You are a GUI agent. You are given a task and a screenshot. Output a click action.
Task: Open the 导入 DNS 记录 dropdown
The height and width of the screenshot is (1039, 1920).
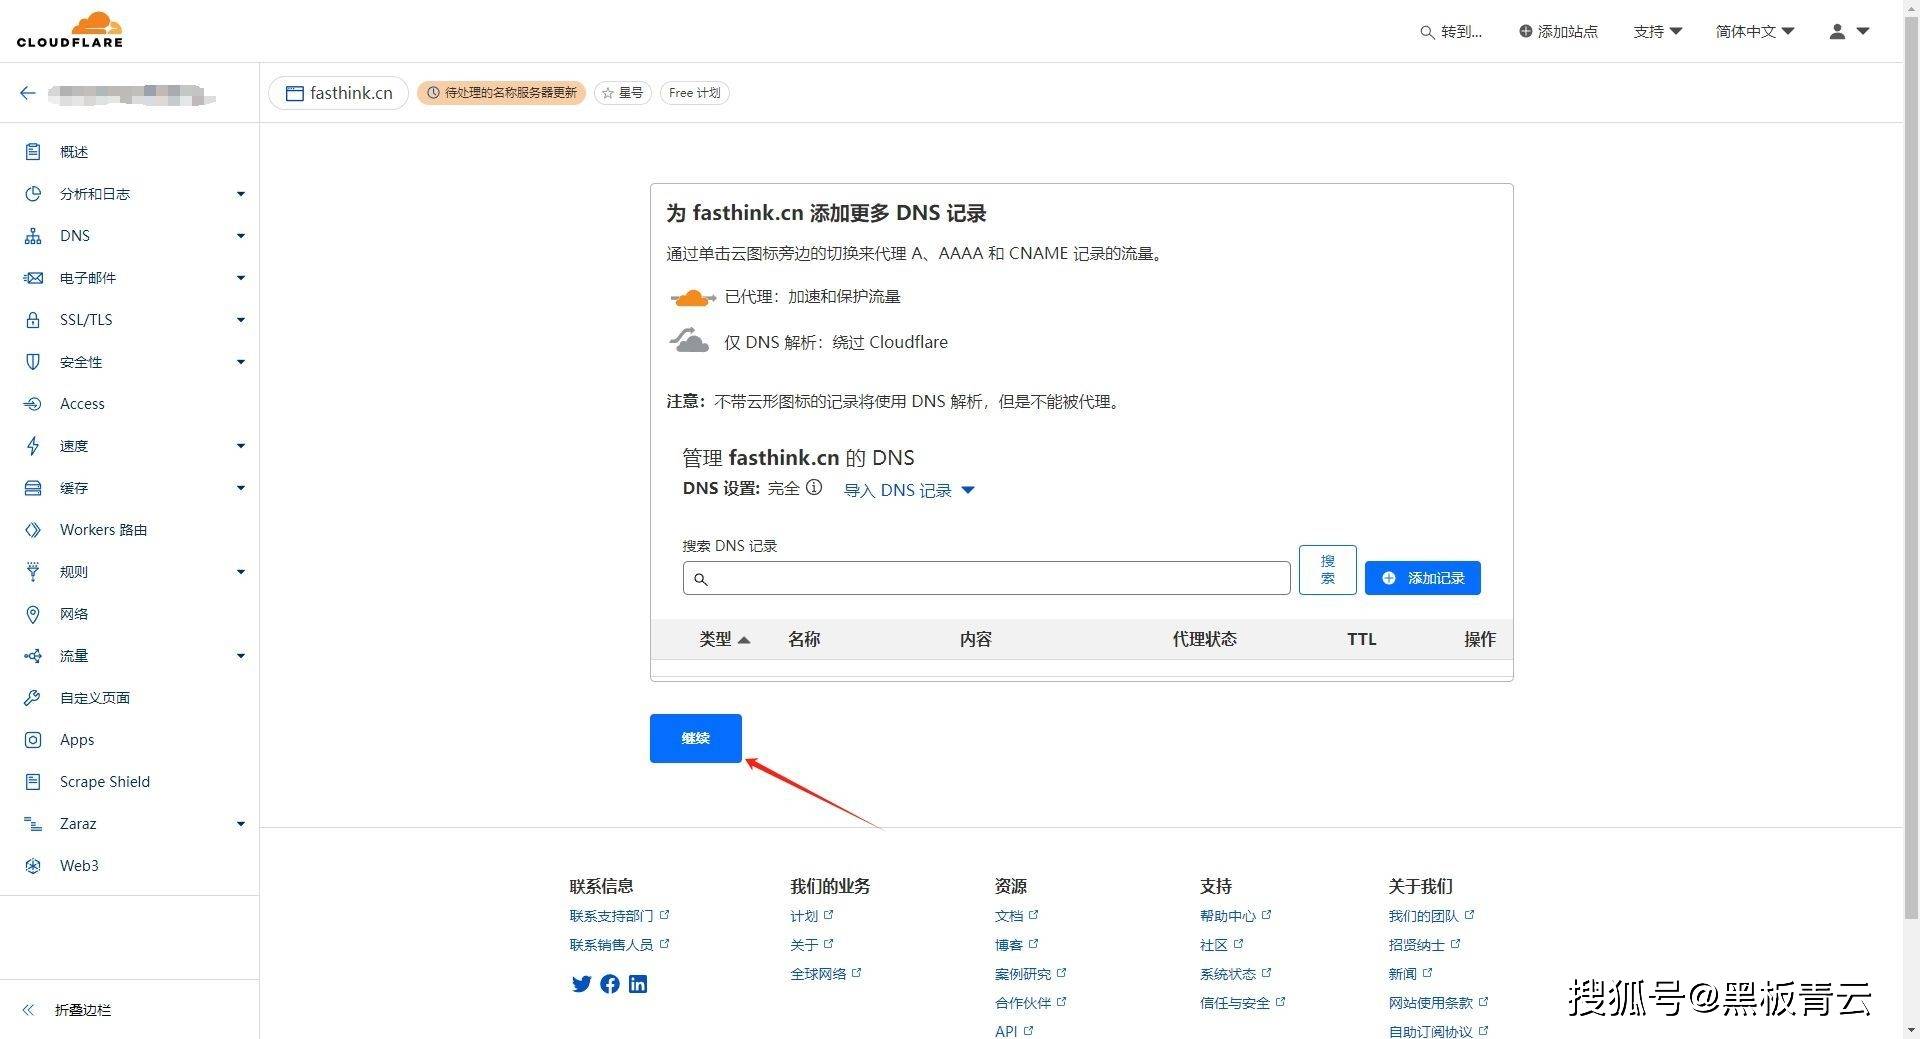909,490
